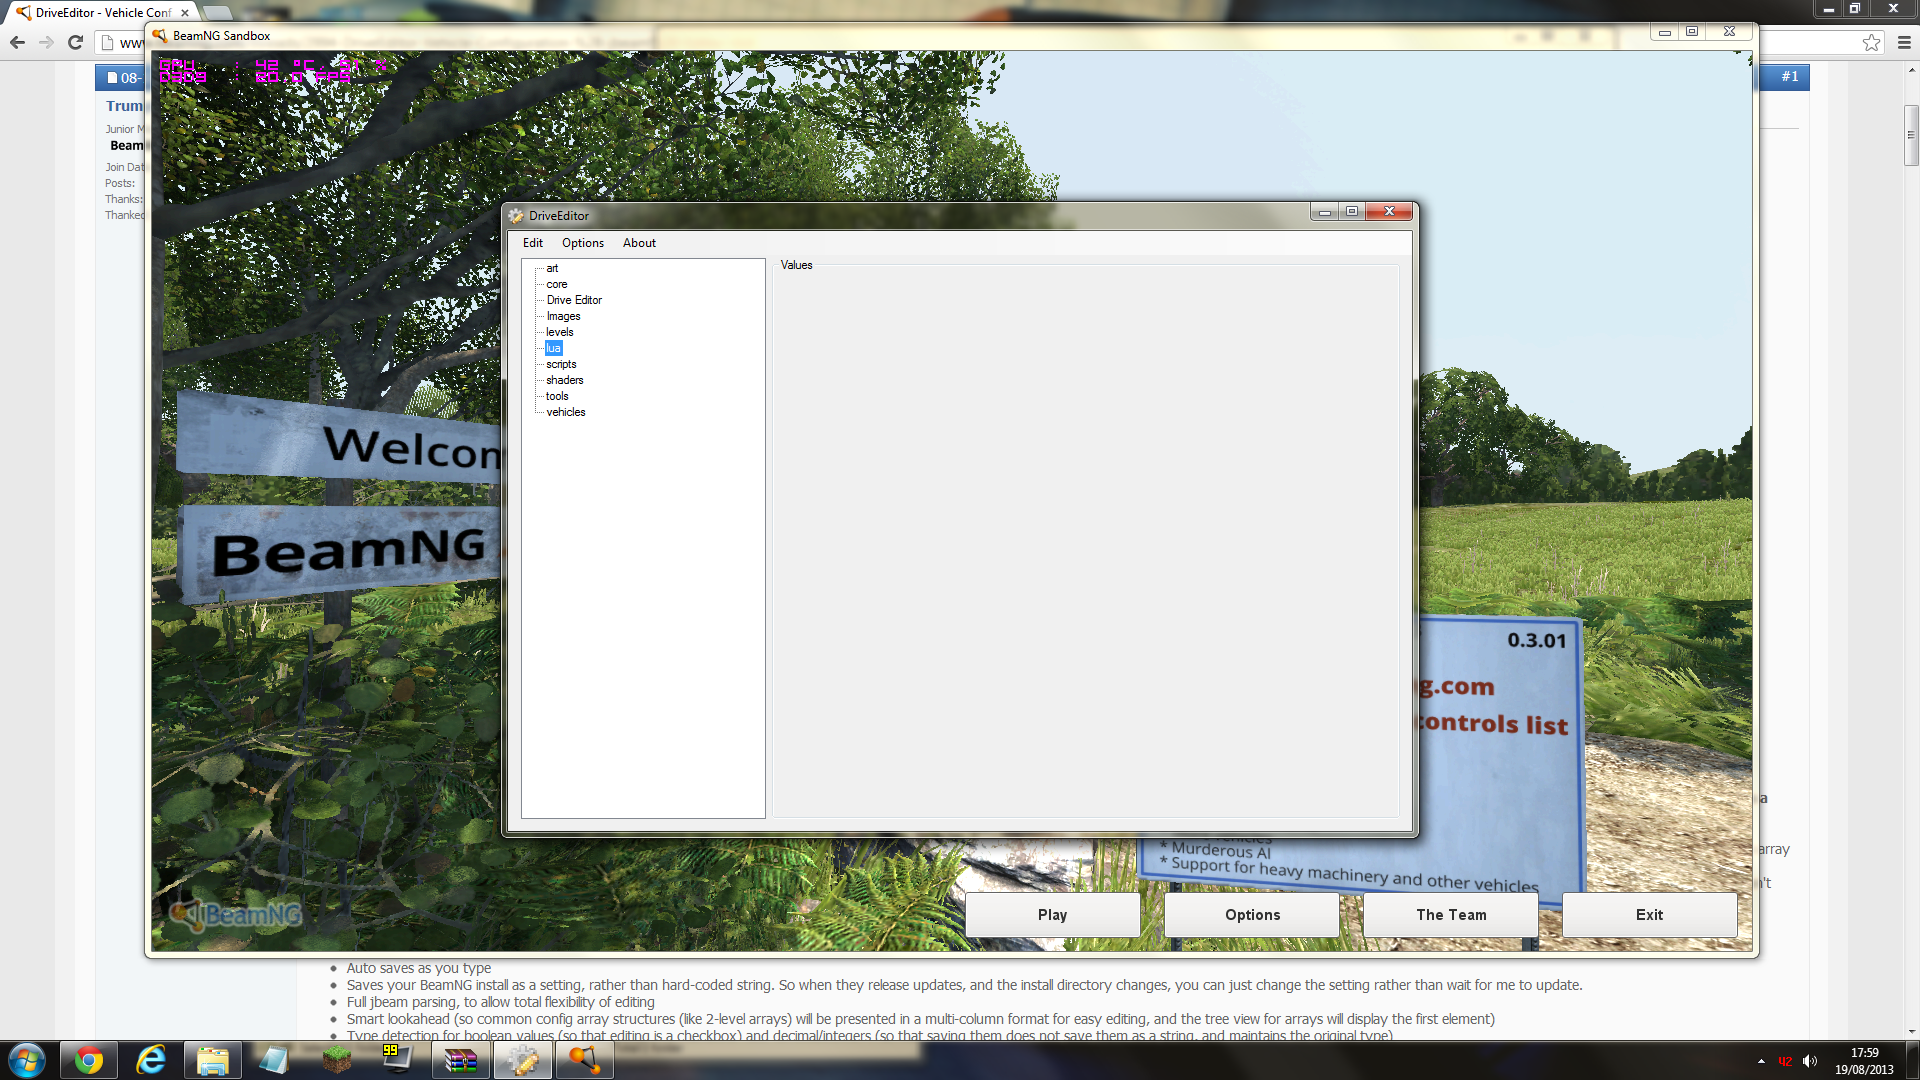The width and height of the screenshot is (1920, 1080).
Task: Select the art folder in the tree
Action: (x=552, y=268)
